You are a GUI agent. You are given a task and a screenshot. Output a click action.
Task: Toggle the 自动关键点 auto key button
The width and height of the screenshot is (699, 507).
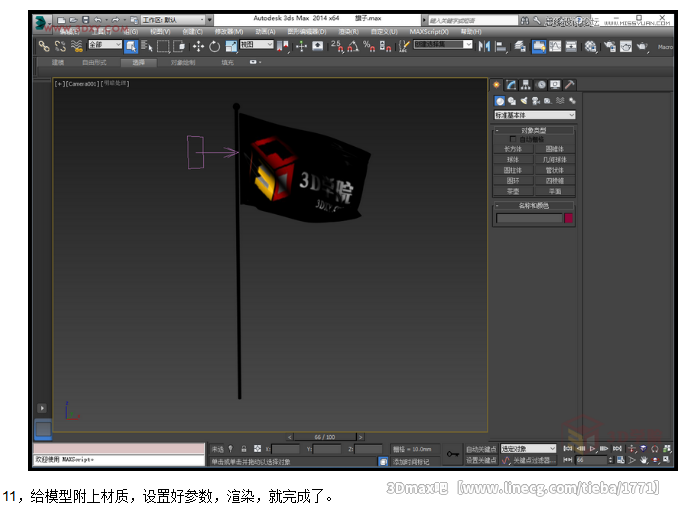pyautogui.click(x=481, y=449)
